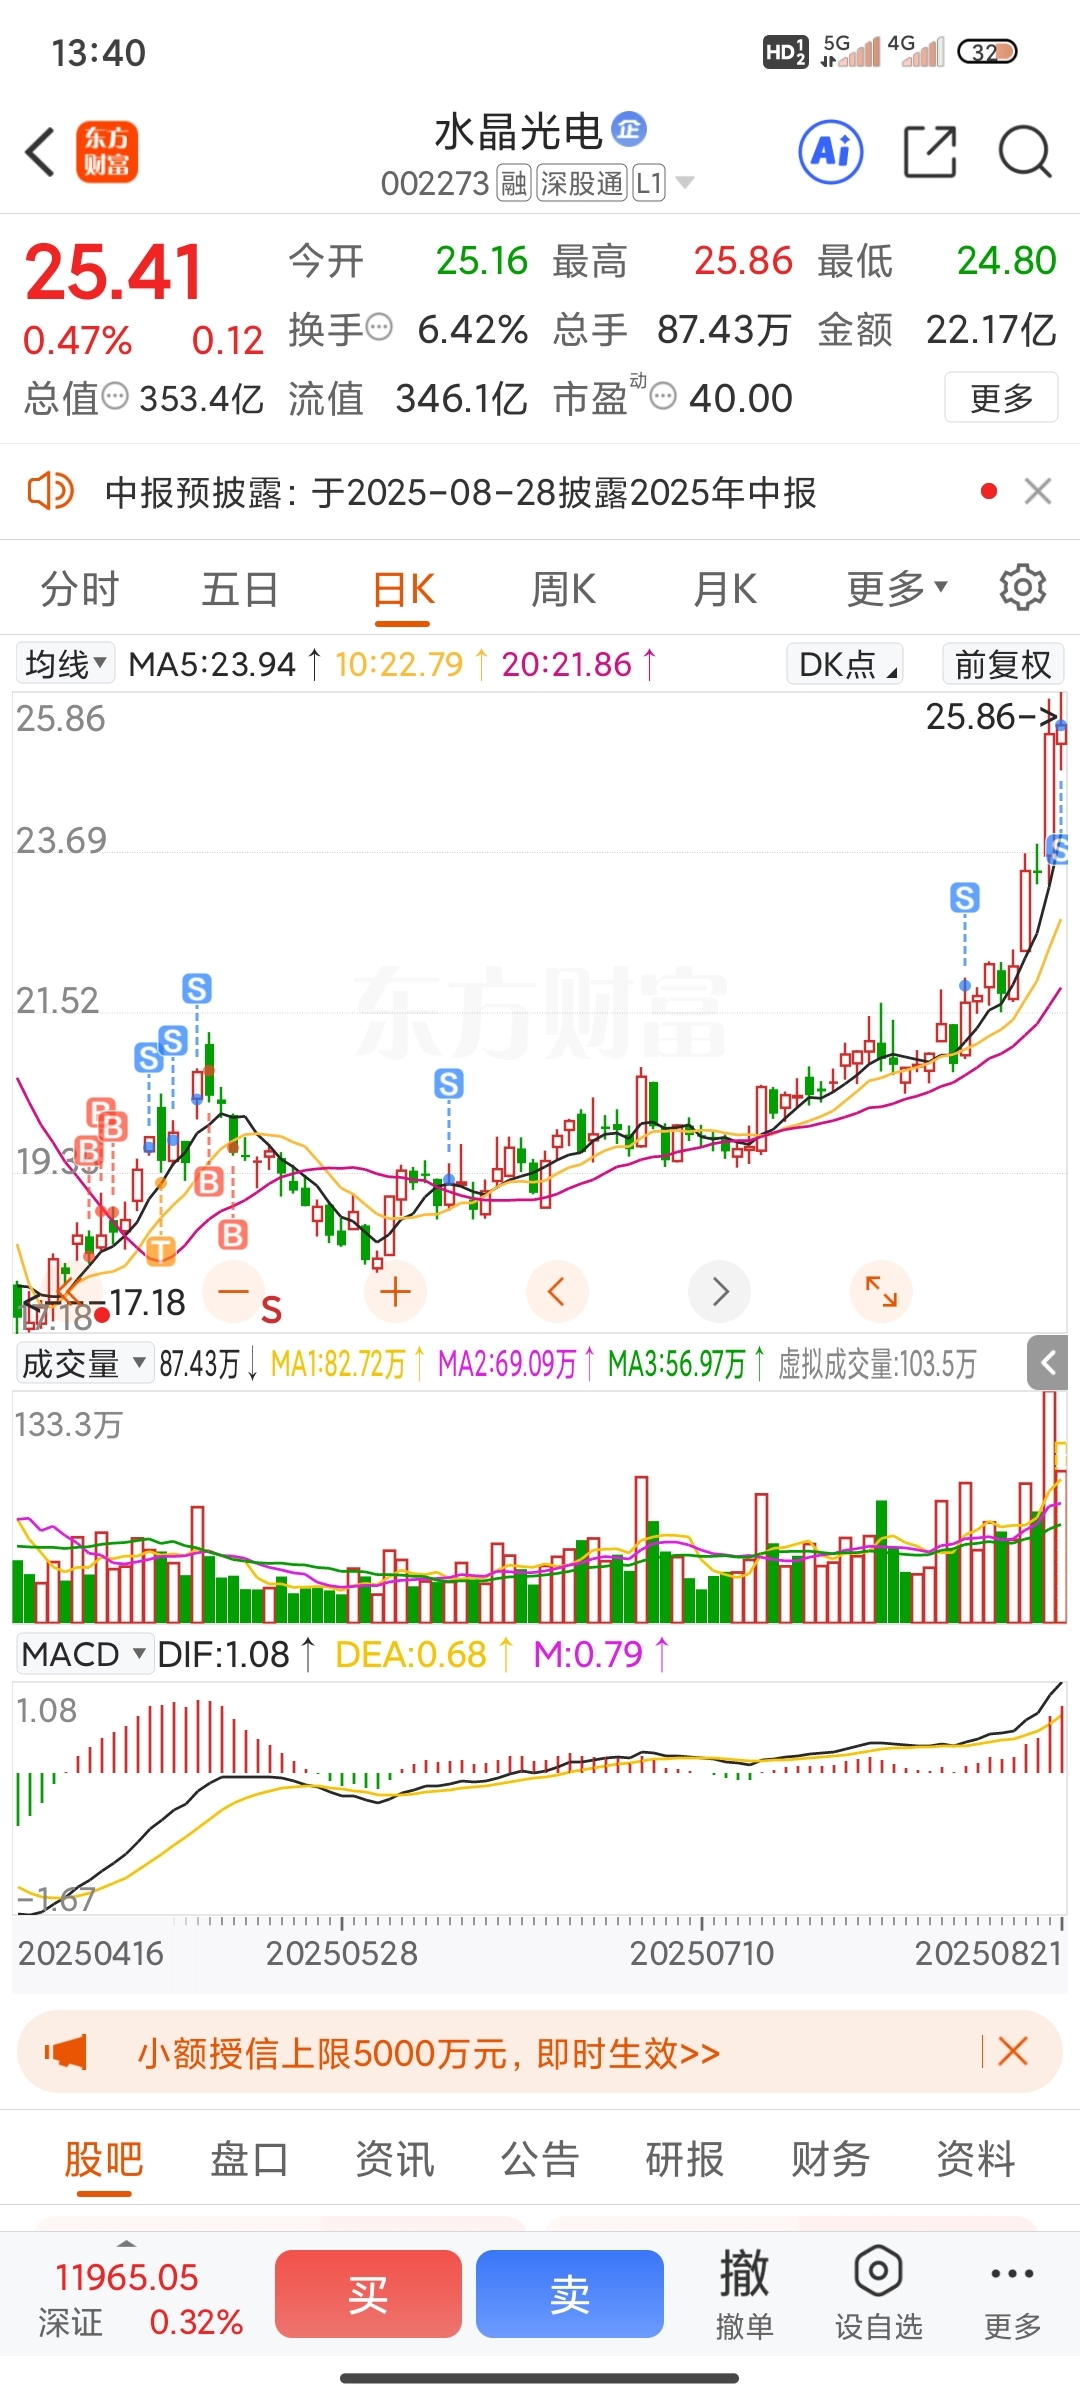Screen dimensions: 1080x2400
Task: Tap the S sell marker above 21.52 peak
Action: coord(197,989)
